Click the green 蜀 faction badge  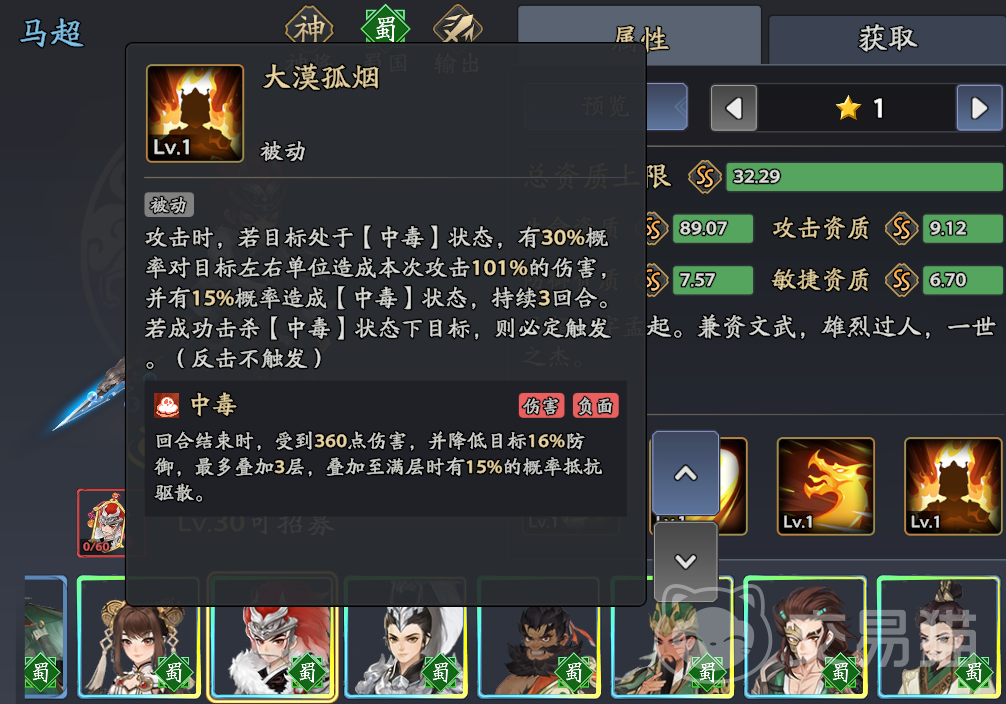[x=385, y=28]
